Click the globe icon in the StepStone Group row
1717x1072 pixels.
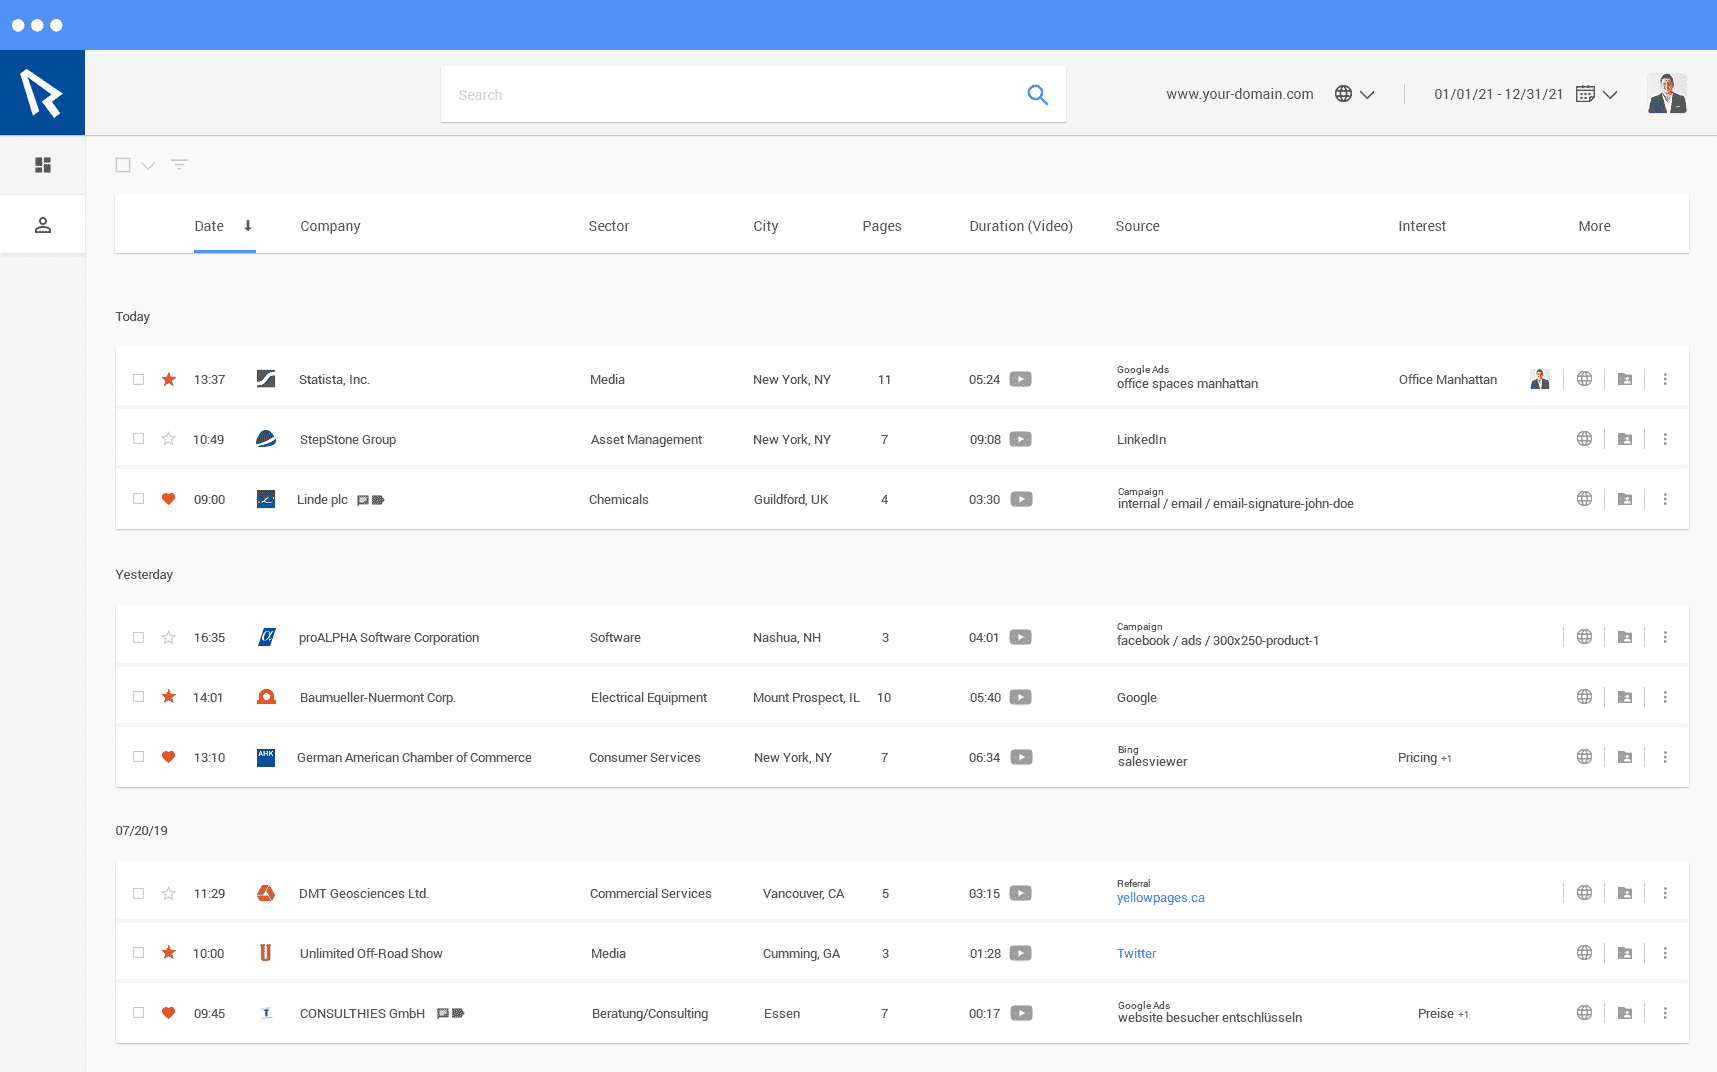pyautogui.click(x=1584, y=439)
